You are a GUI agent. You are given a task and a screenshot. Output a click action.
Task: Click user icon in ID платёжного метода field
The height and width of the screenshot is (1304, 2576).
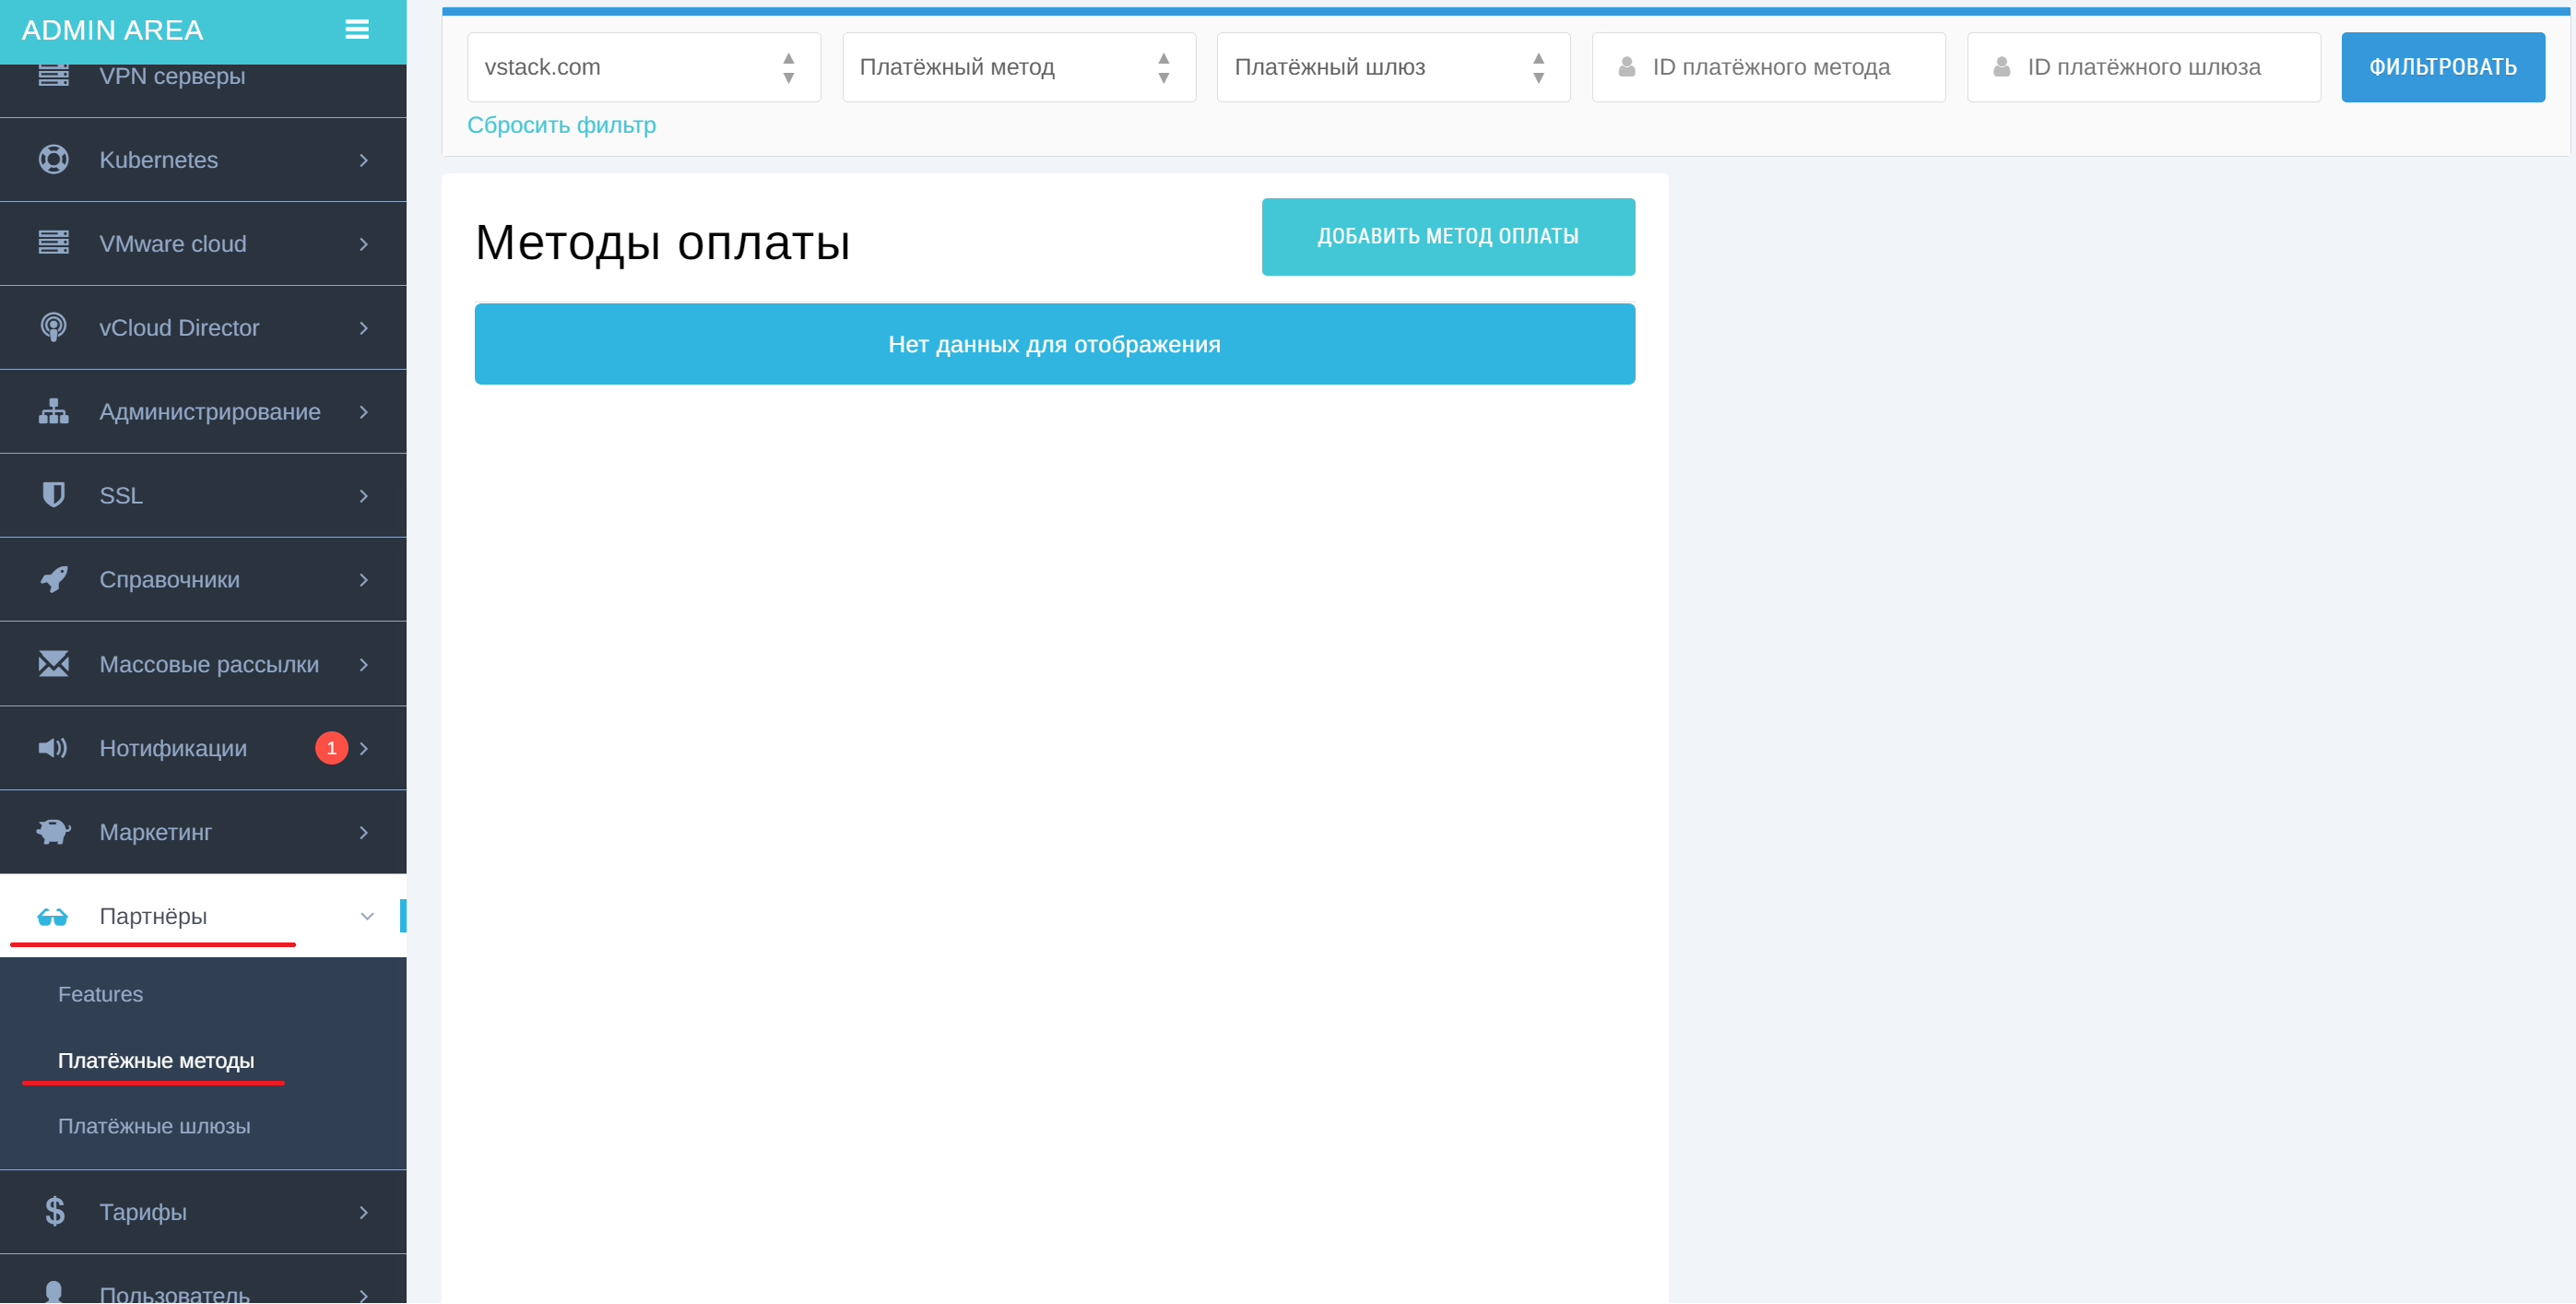pos(1627,67)
